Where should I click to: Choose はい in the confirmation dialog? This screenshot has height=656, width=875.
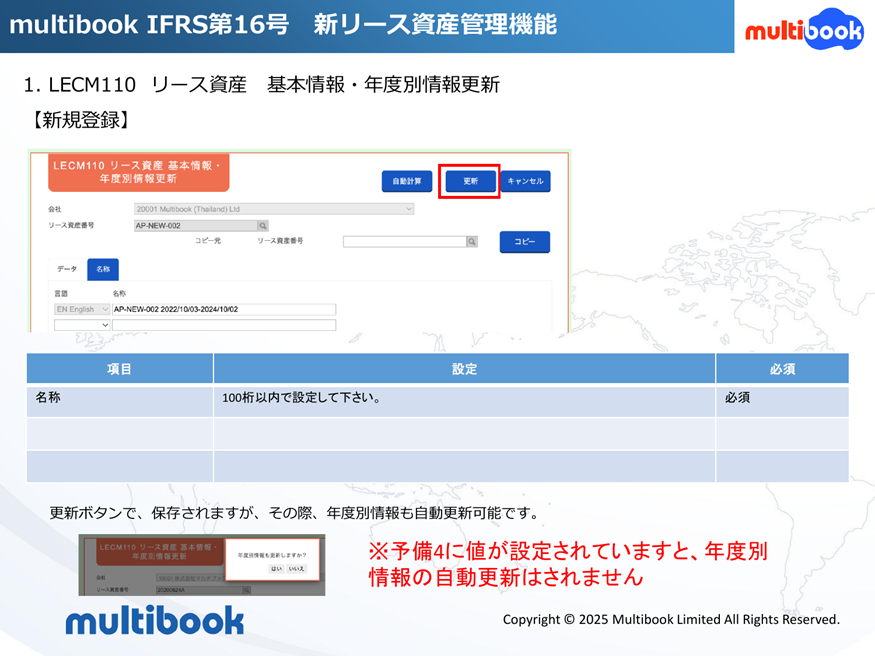point(276,568)
